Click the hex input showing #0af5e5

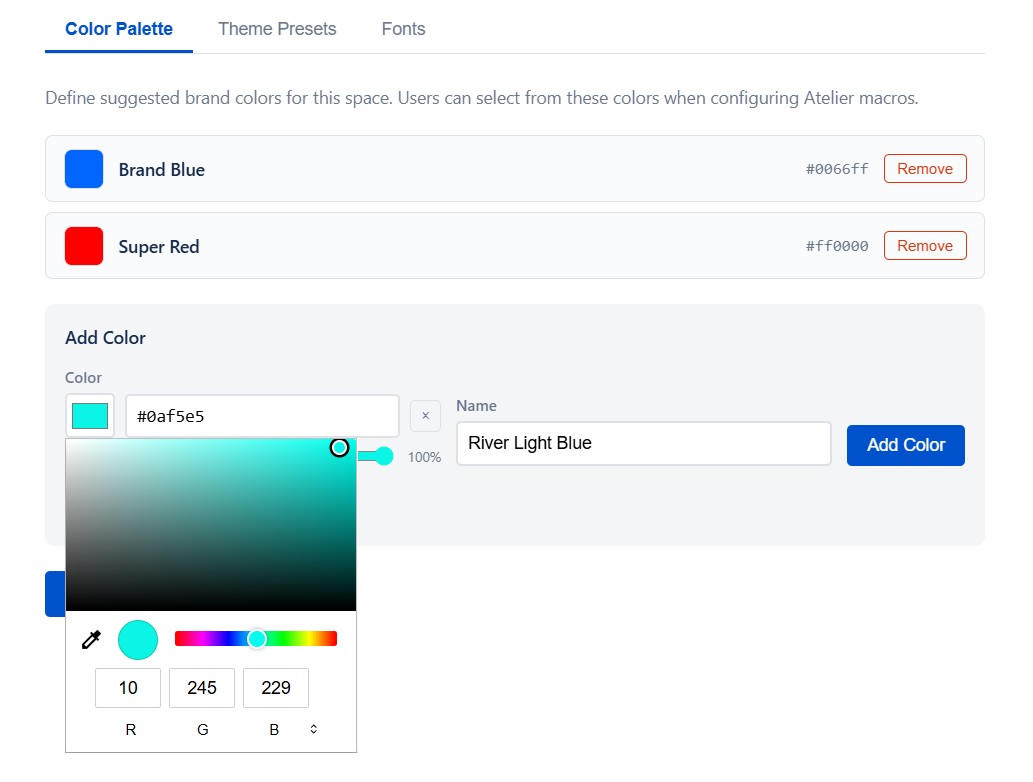(x=262, y=415)
